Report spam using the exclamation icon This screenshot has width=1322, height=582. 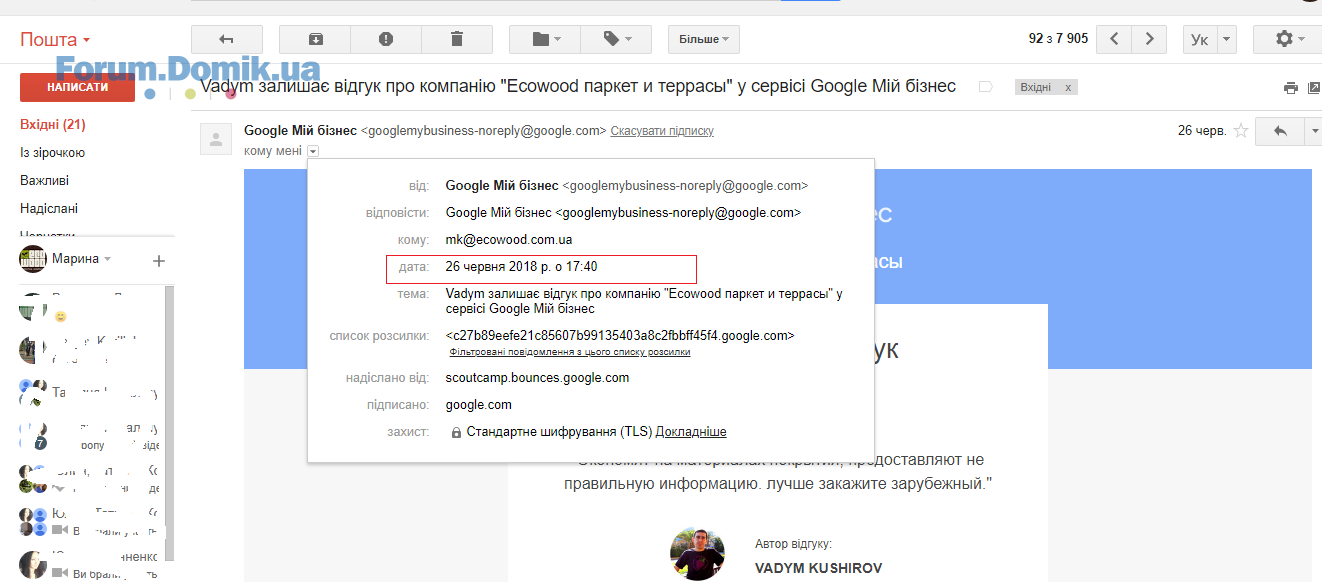click(x=386, y=39)
